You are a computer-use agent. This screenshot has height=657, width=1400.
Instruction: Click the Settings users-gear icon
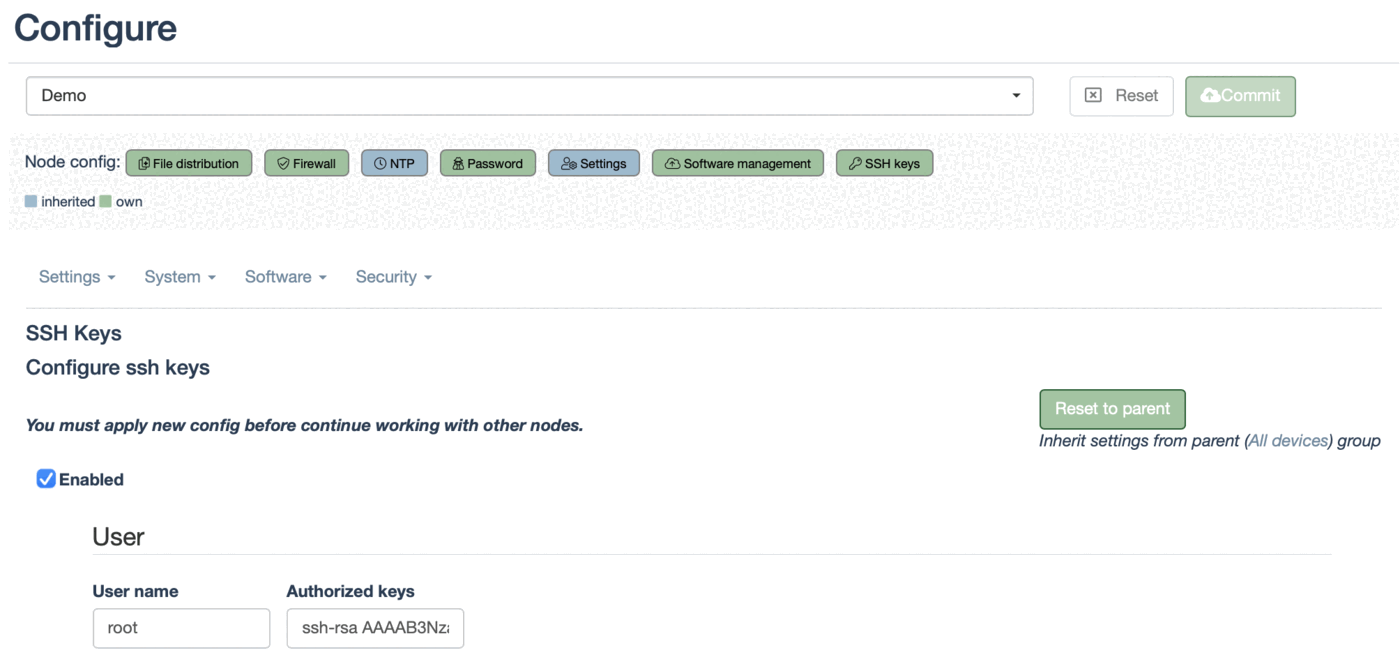(568, 164)
